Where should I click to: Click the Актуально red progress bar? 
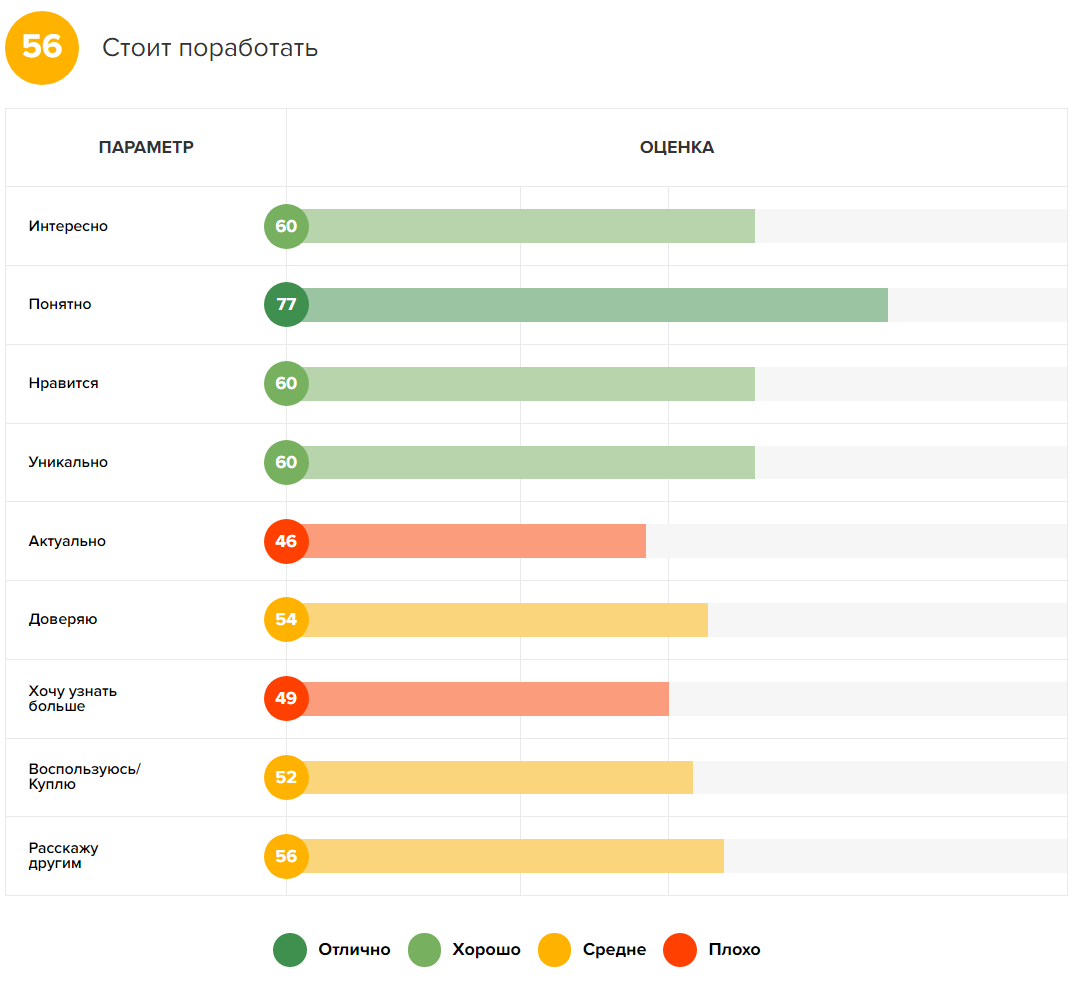(475, 541)
